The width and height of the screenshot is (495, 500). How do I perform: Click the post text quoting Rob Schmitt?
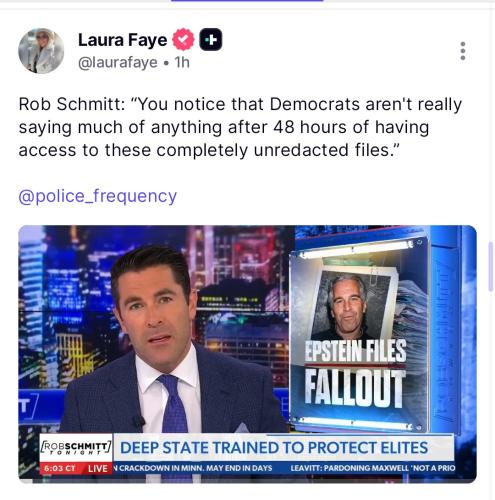[x=240, y=127]
